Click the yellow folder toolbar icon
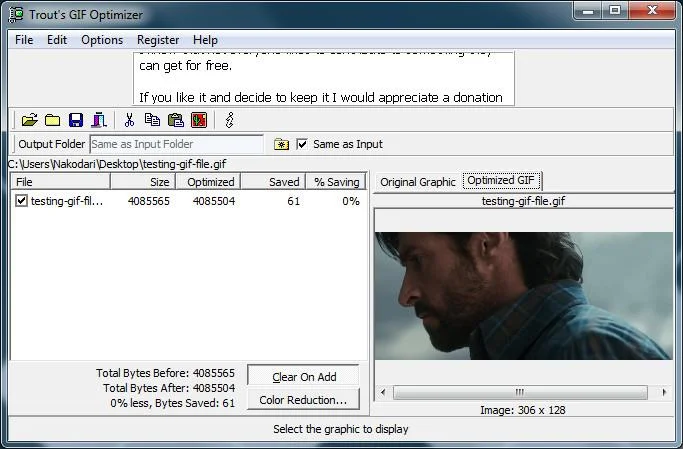The image size is (683, 449). tap(53, 120)
